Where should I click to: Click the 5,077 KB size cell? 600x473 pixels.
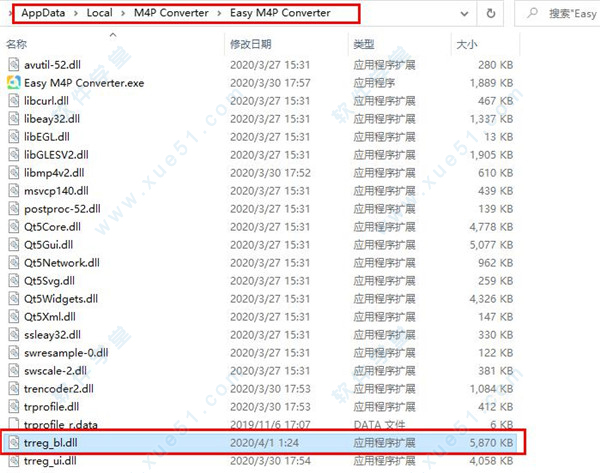tap(491, 244)
